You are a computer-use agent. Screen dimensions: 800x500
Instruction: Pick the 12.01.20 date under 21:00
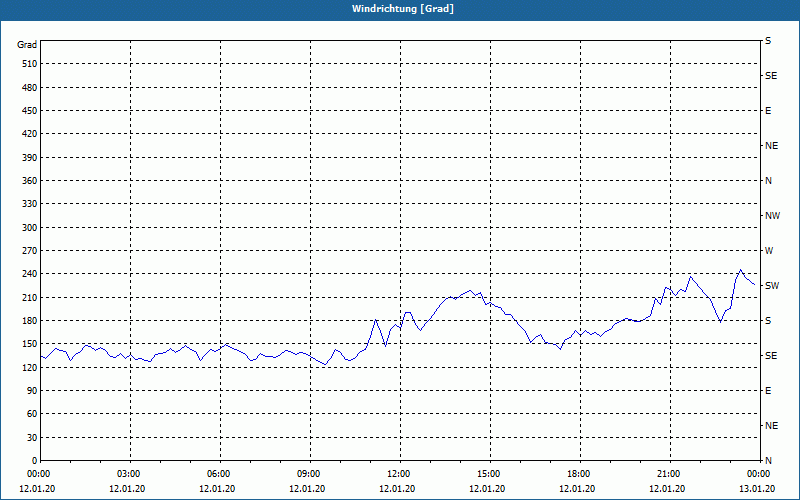coord(667,489)
